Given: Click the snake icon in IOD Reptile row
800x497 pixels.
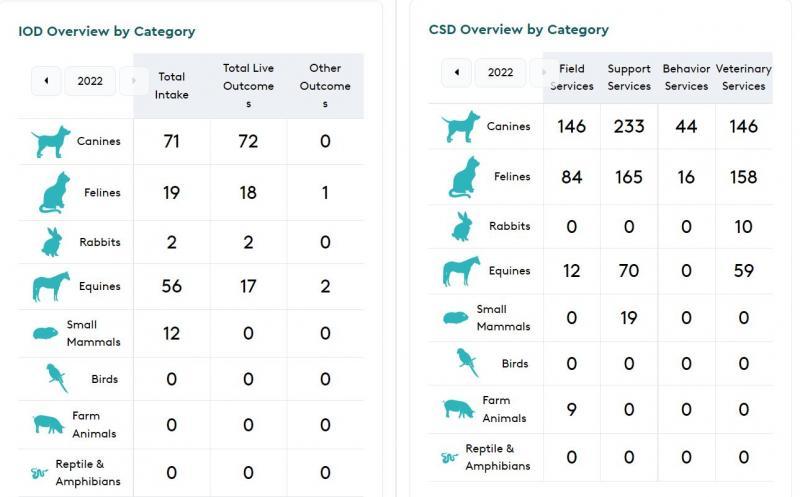Looking at the screenshot, I should coord(39,473).
